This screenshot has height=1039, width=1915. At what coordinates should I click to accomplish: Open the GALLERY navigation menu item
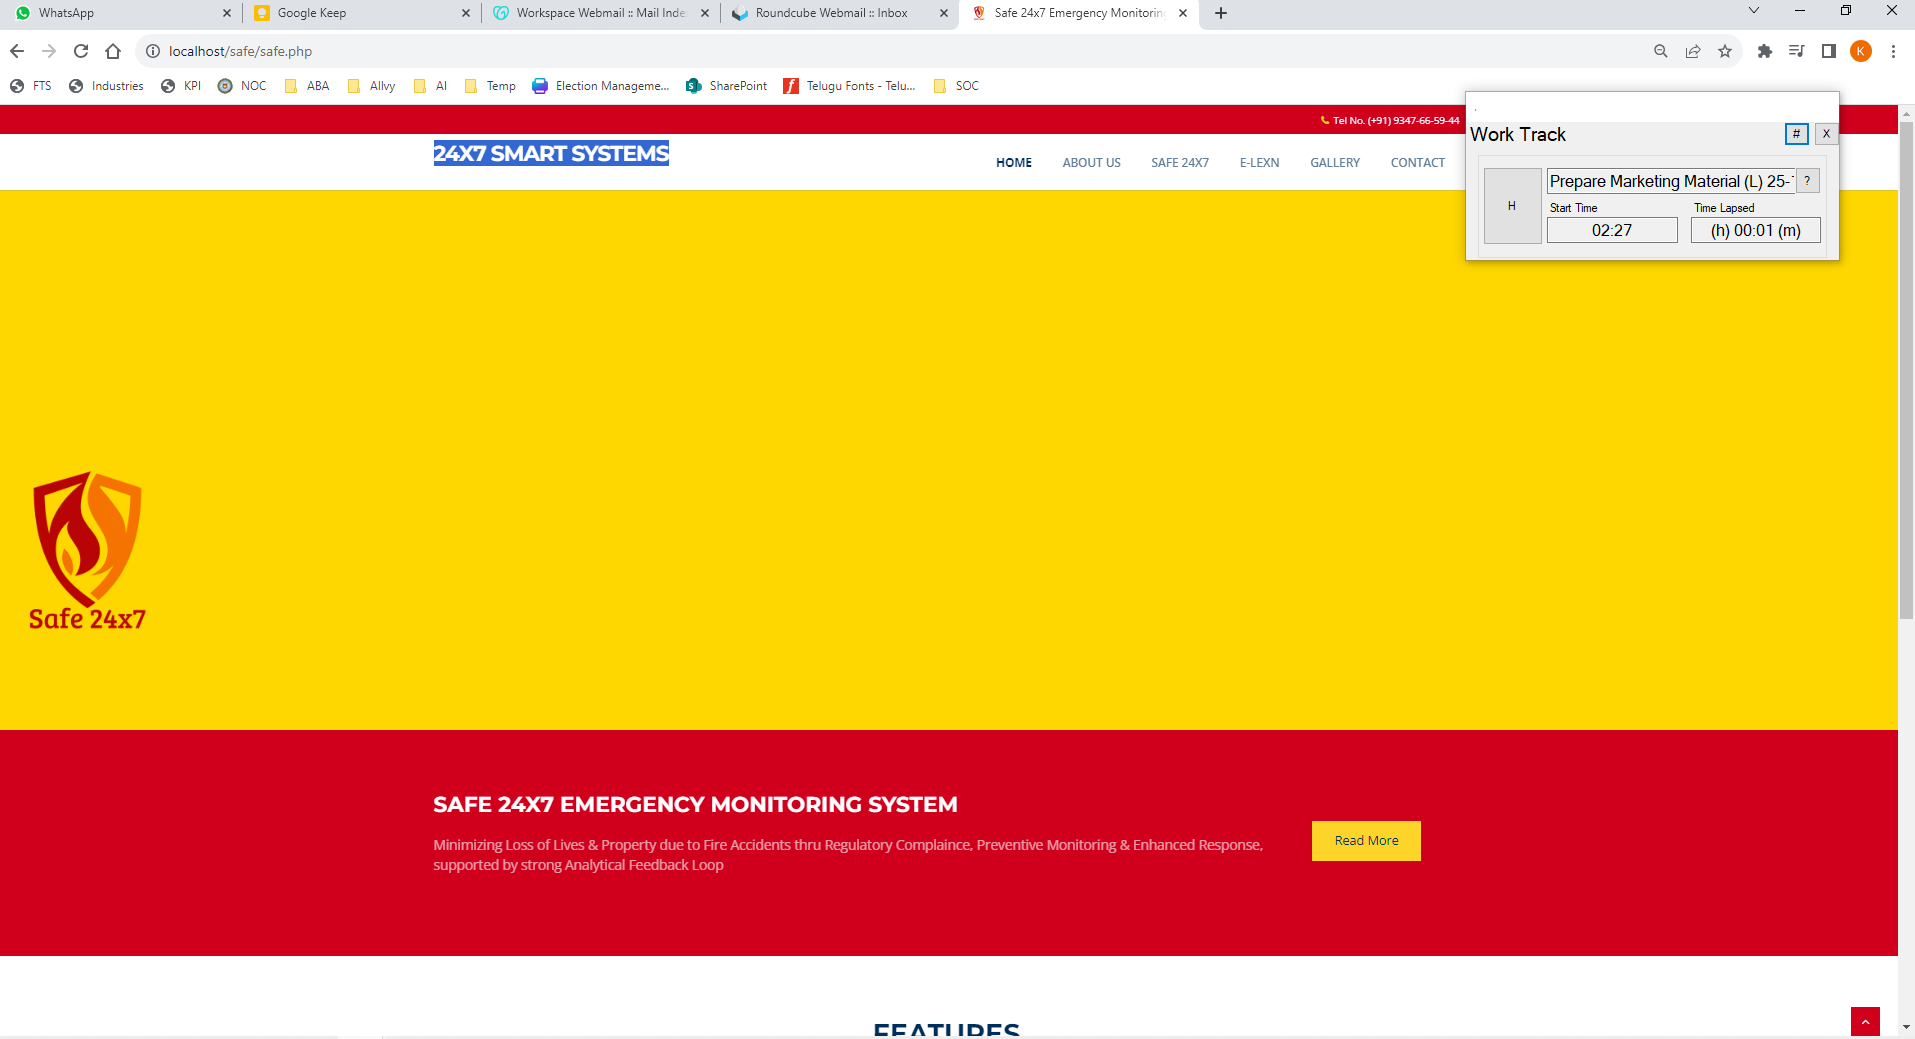1335,163
